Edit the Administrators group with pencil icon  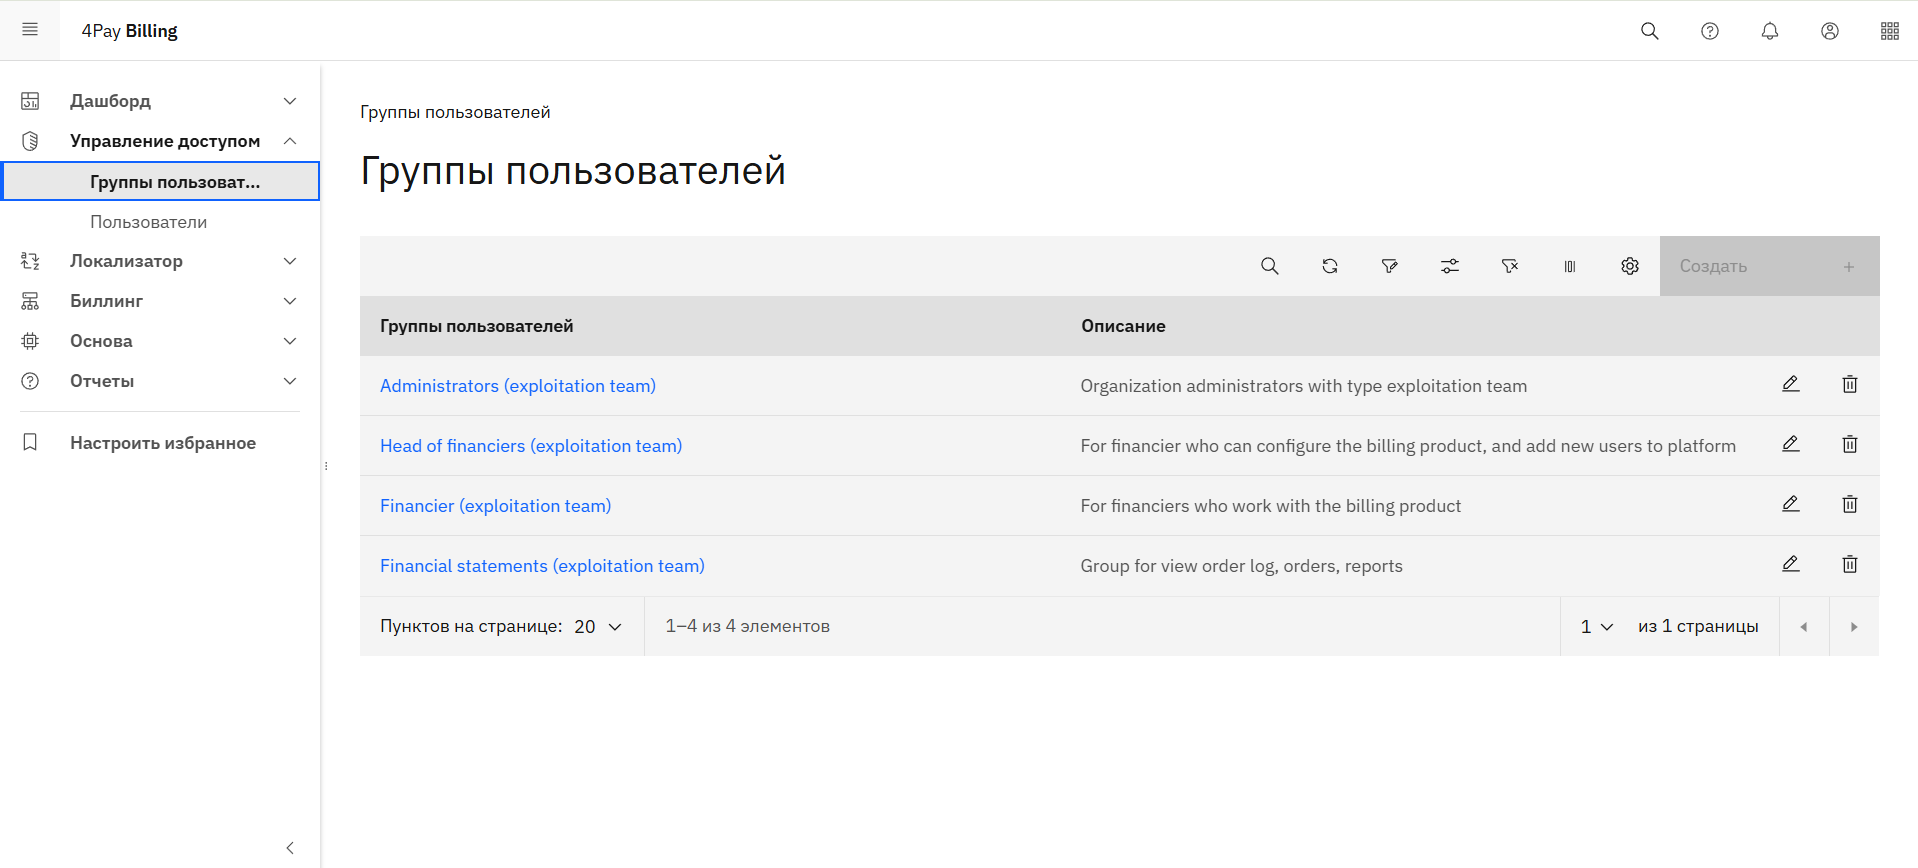[x=1790, y=385]
